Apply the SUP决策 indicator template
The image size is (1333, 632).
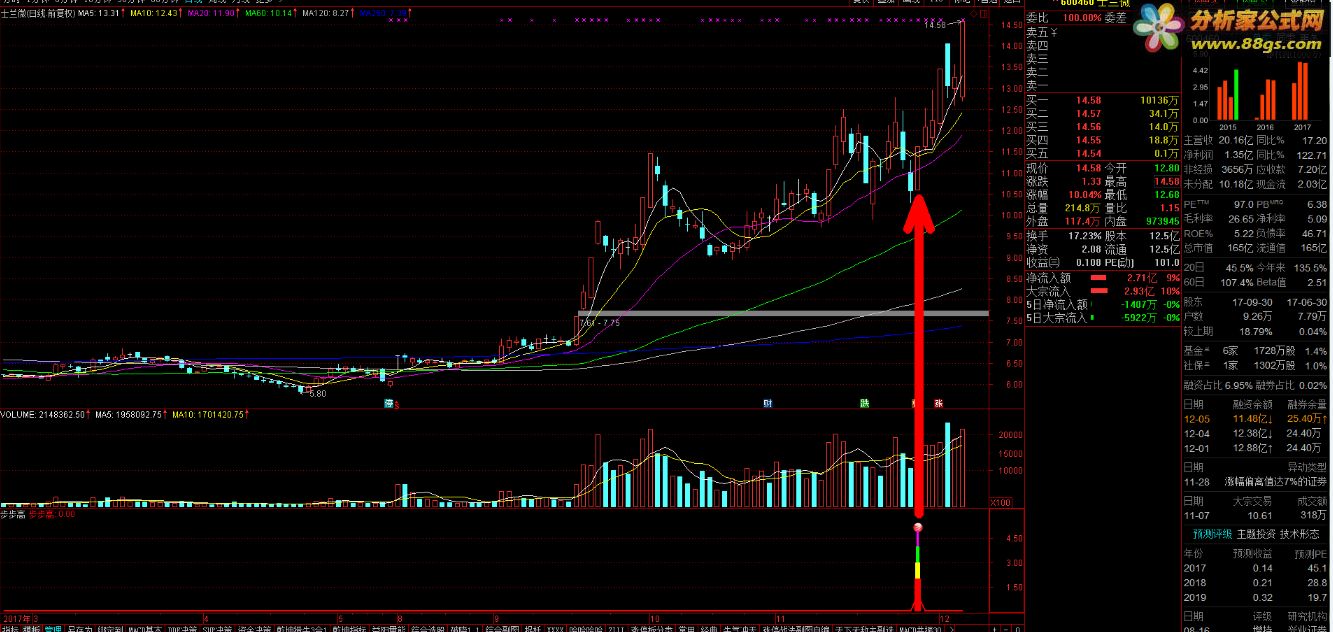tap(217, 628)
